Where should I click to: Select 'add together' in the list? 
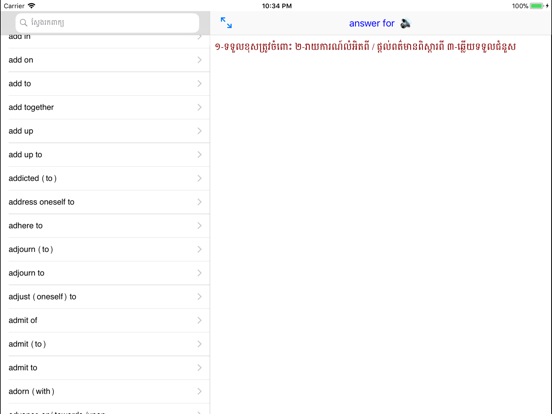105,107
